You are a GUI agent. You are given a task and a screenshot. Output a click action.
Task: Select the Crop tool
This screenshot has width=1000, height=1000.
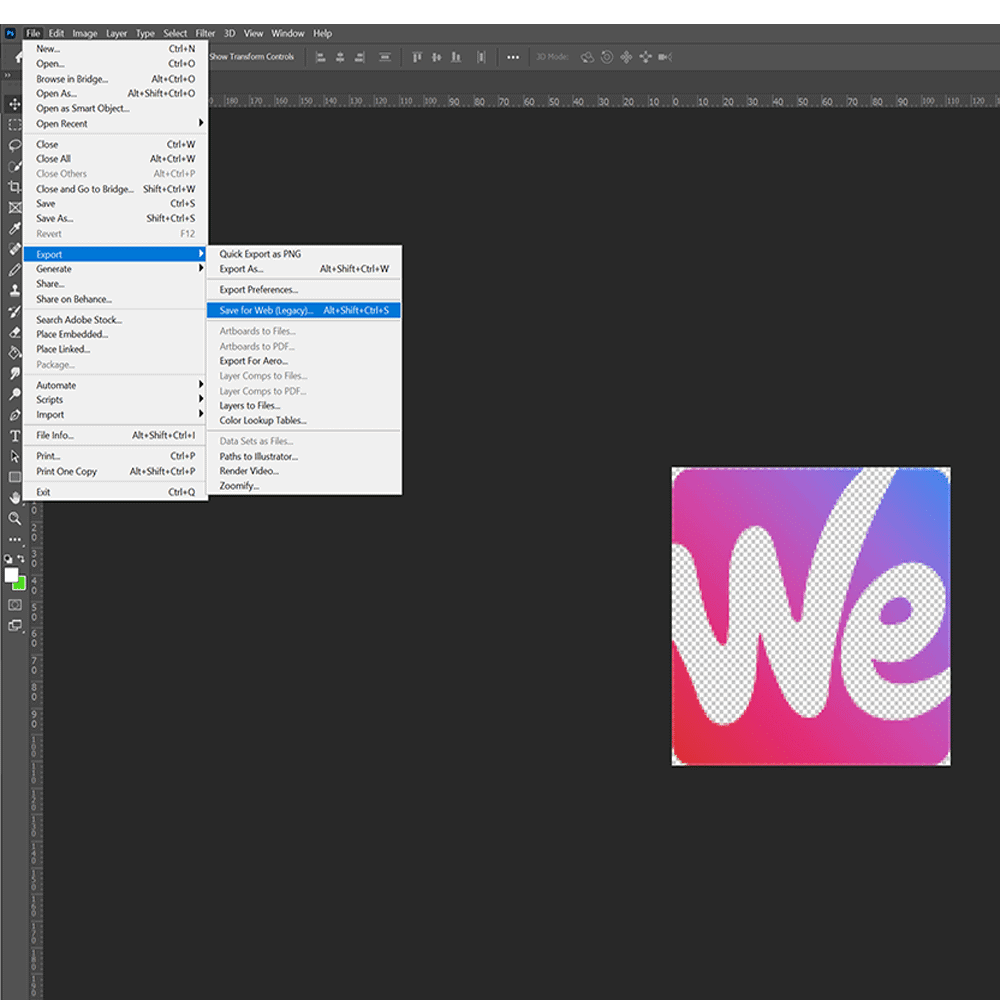coord(15,187)
